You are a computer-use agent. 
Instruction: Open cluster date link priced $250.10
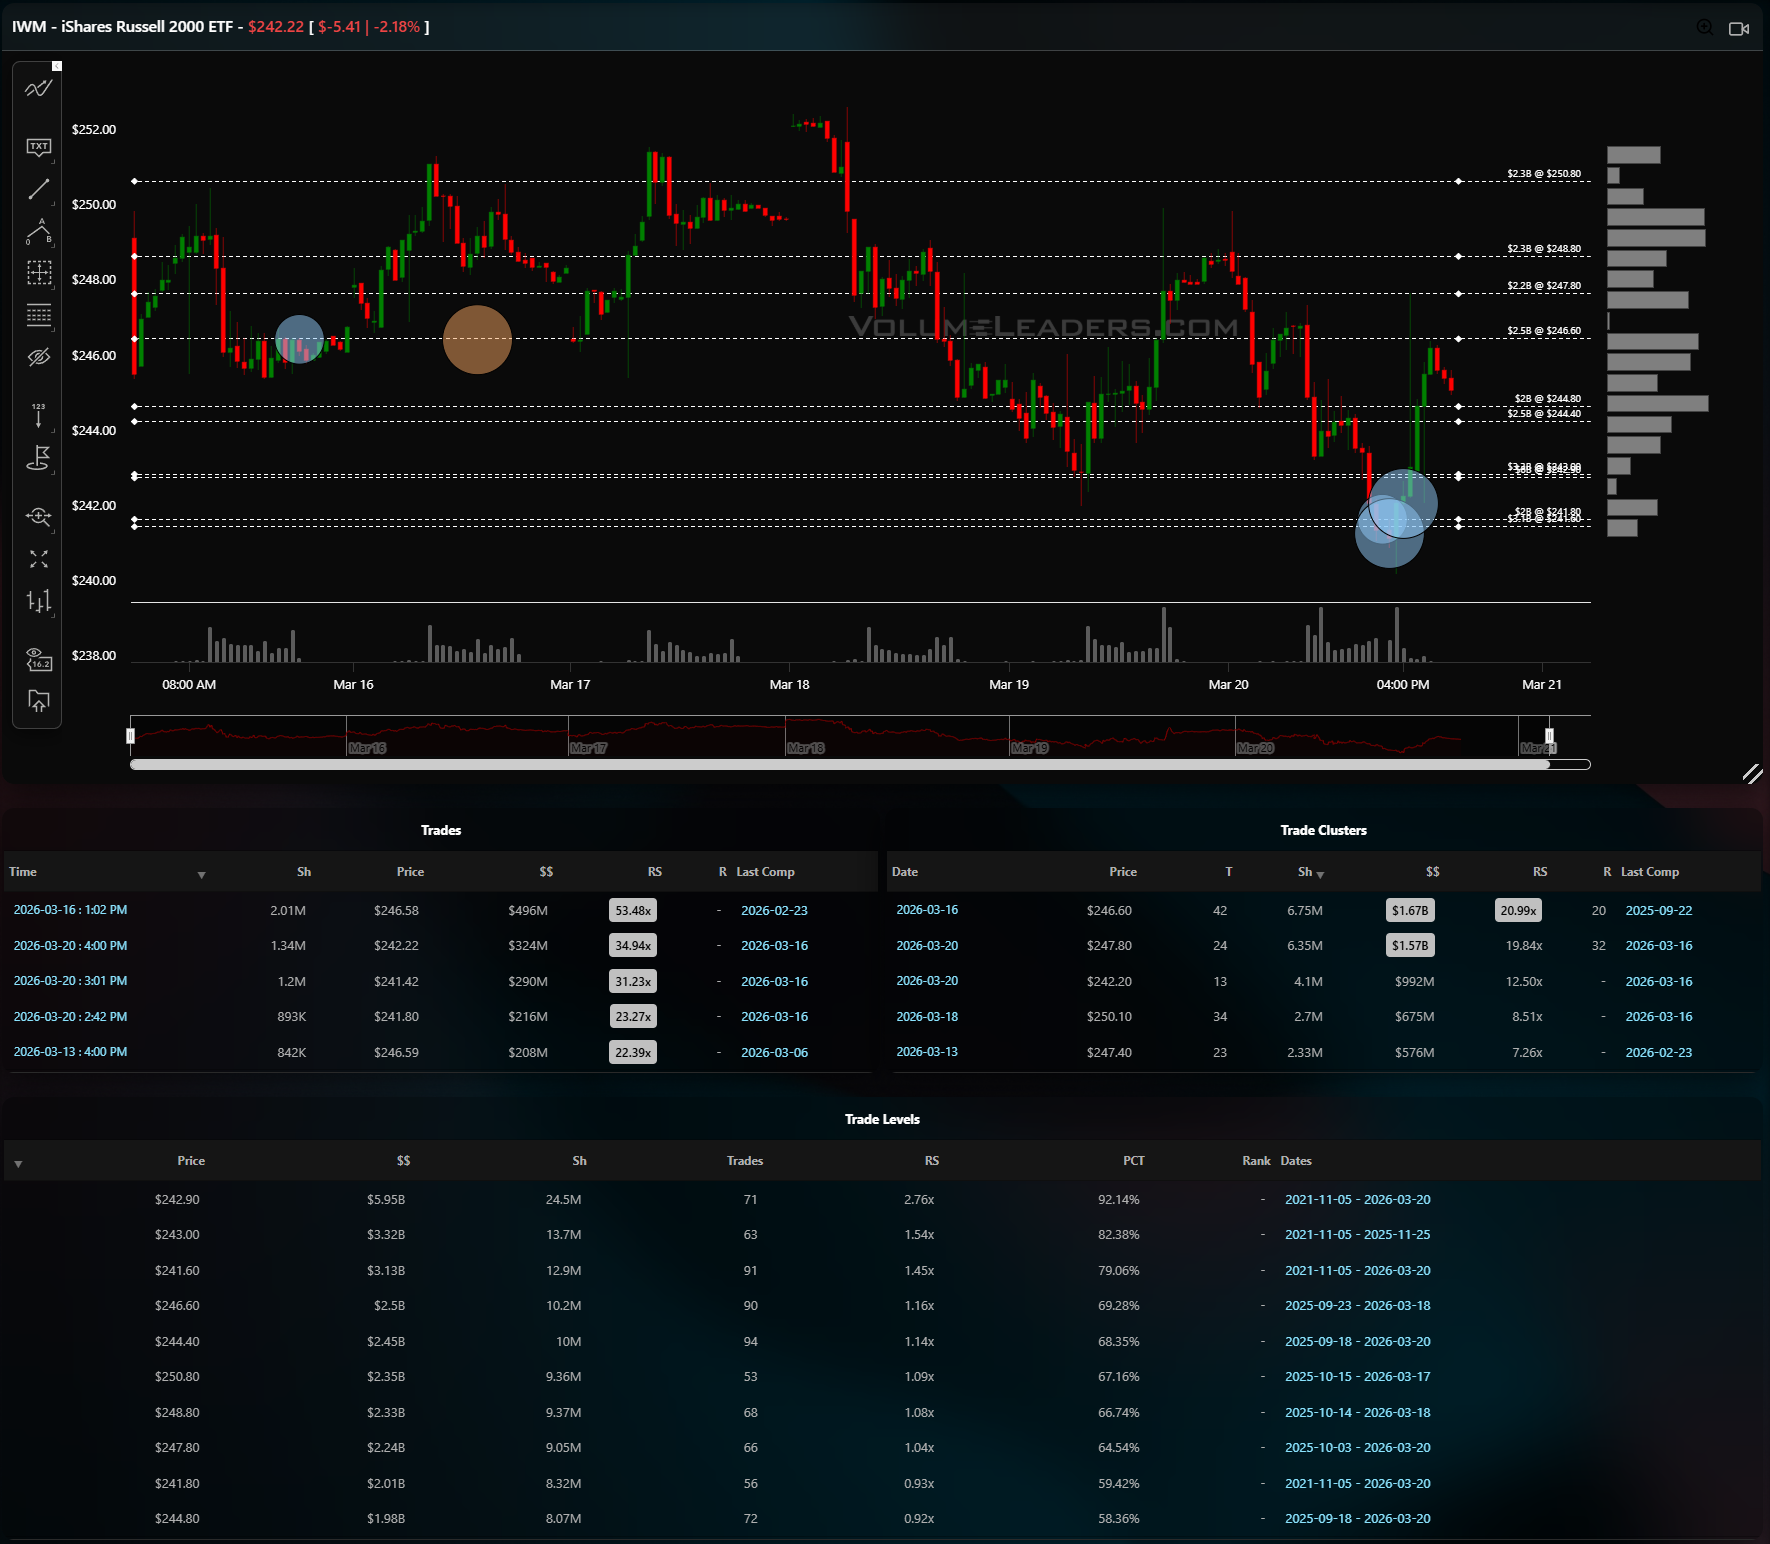pos(927,1017)
